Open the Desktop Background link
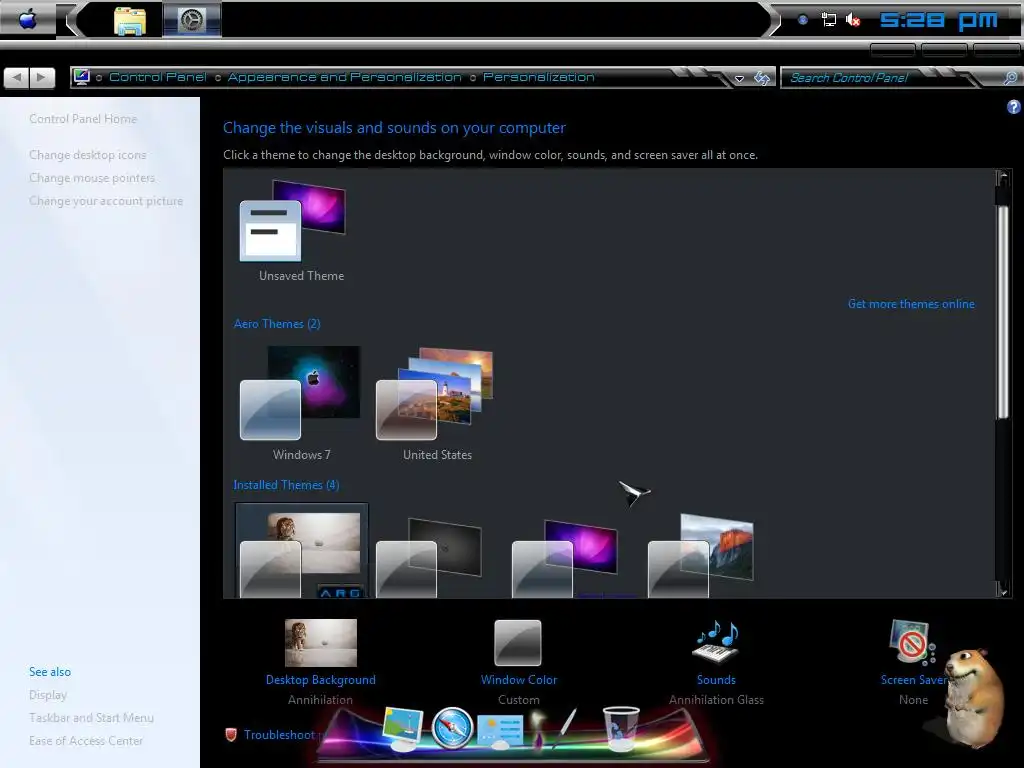Image resolution: width=1024 pixels, height=768 pixels. [321, 680]
